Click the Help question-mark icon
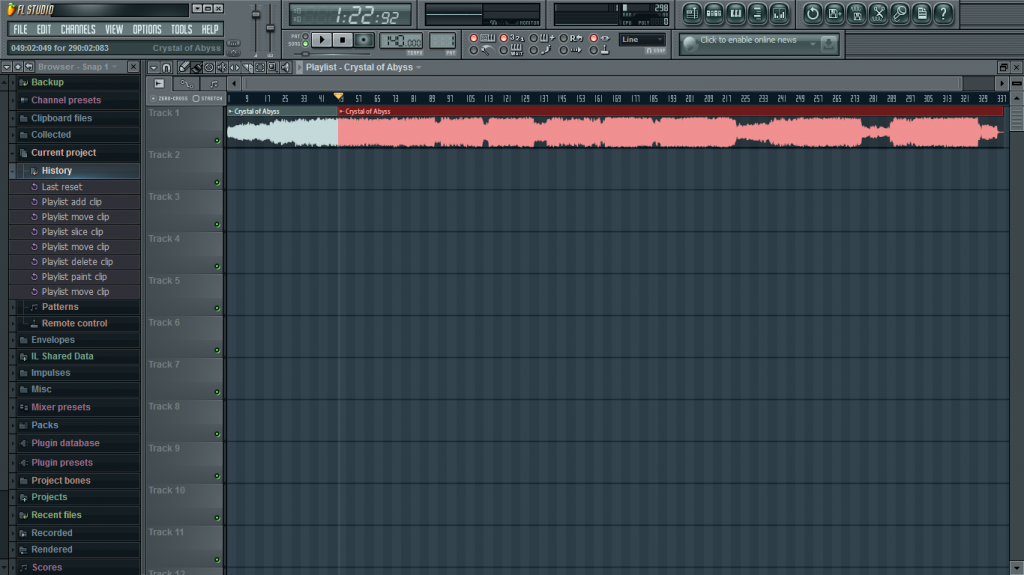 943,13
